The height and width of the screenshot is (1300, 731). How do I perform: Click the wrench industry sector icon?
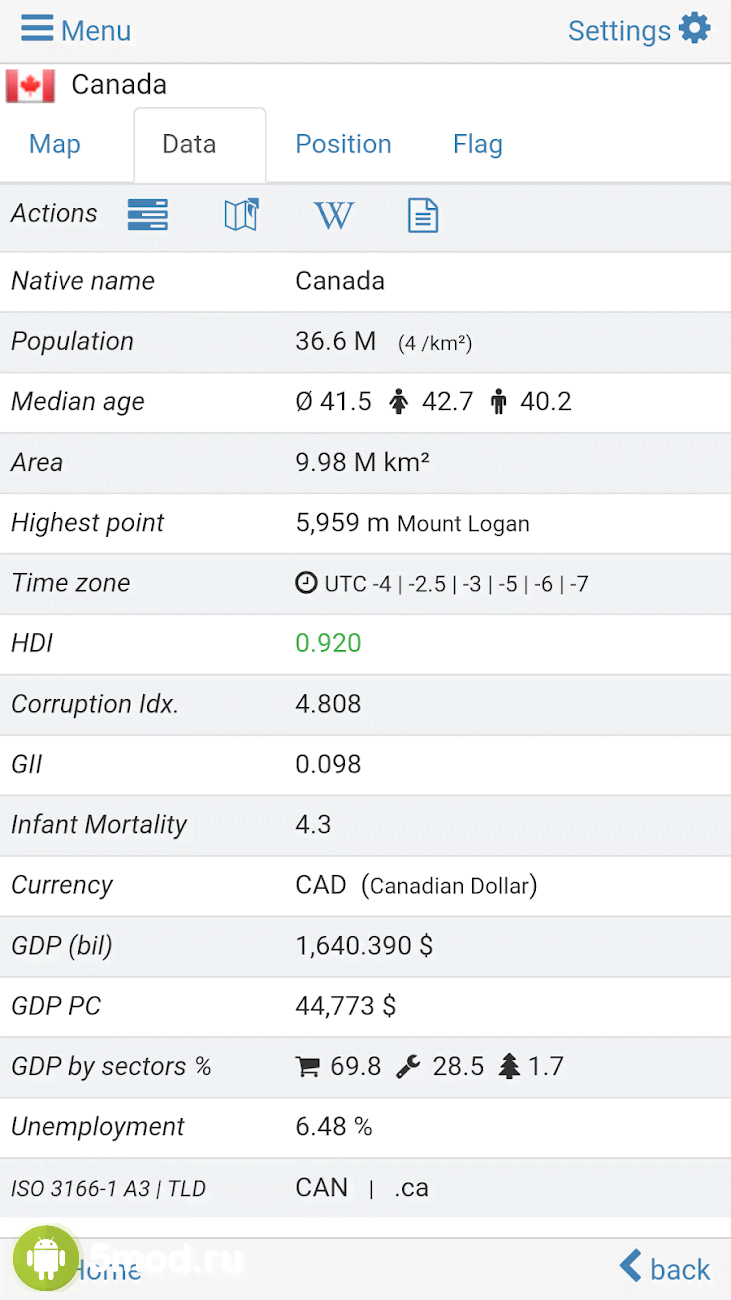[x=408, y=1067]
